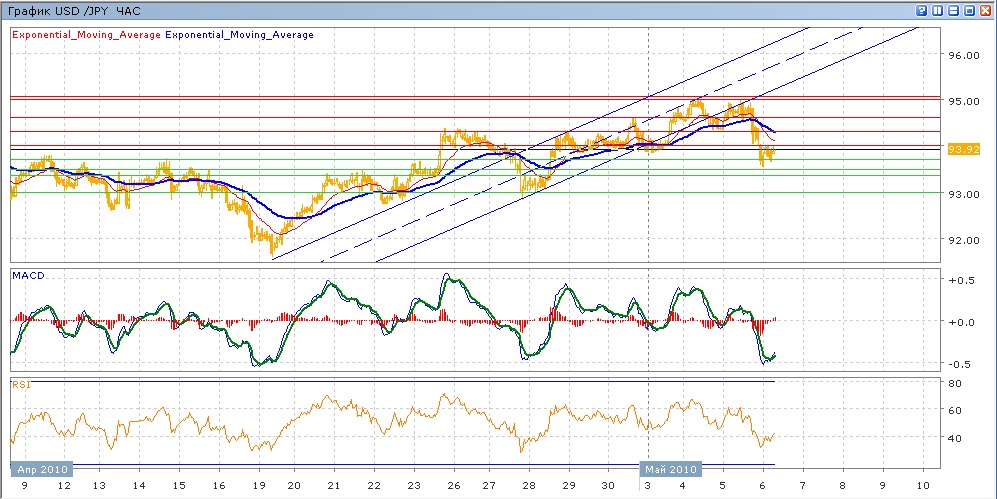Click the red Exponential_Moving_Average legend label

[x=85, y=34]
